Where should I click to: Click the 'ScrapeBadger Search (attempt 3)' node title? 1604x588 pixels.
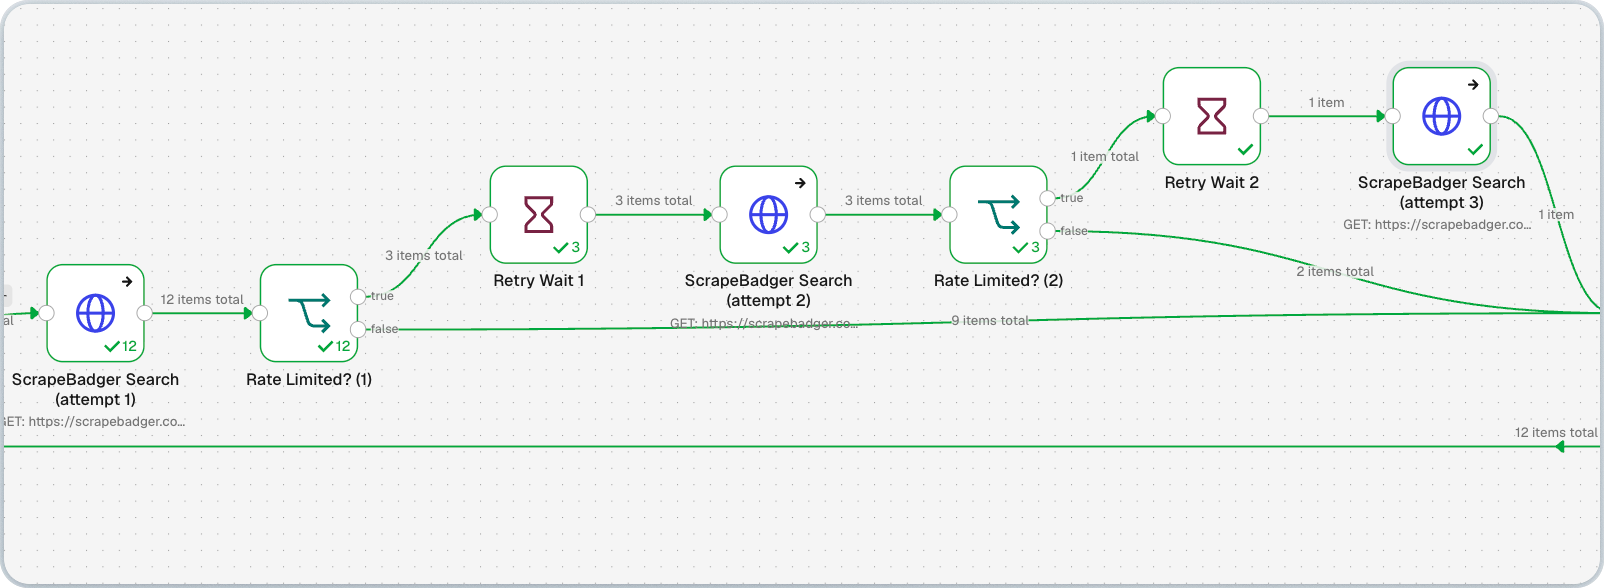tap(1442, 192)
